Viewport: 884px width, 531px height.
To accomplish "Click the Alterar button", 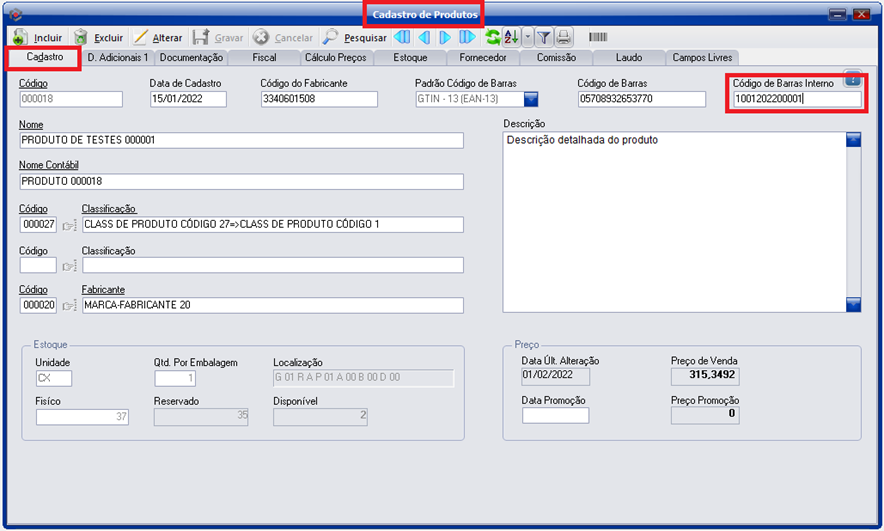I will (157, 38).
